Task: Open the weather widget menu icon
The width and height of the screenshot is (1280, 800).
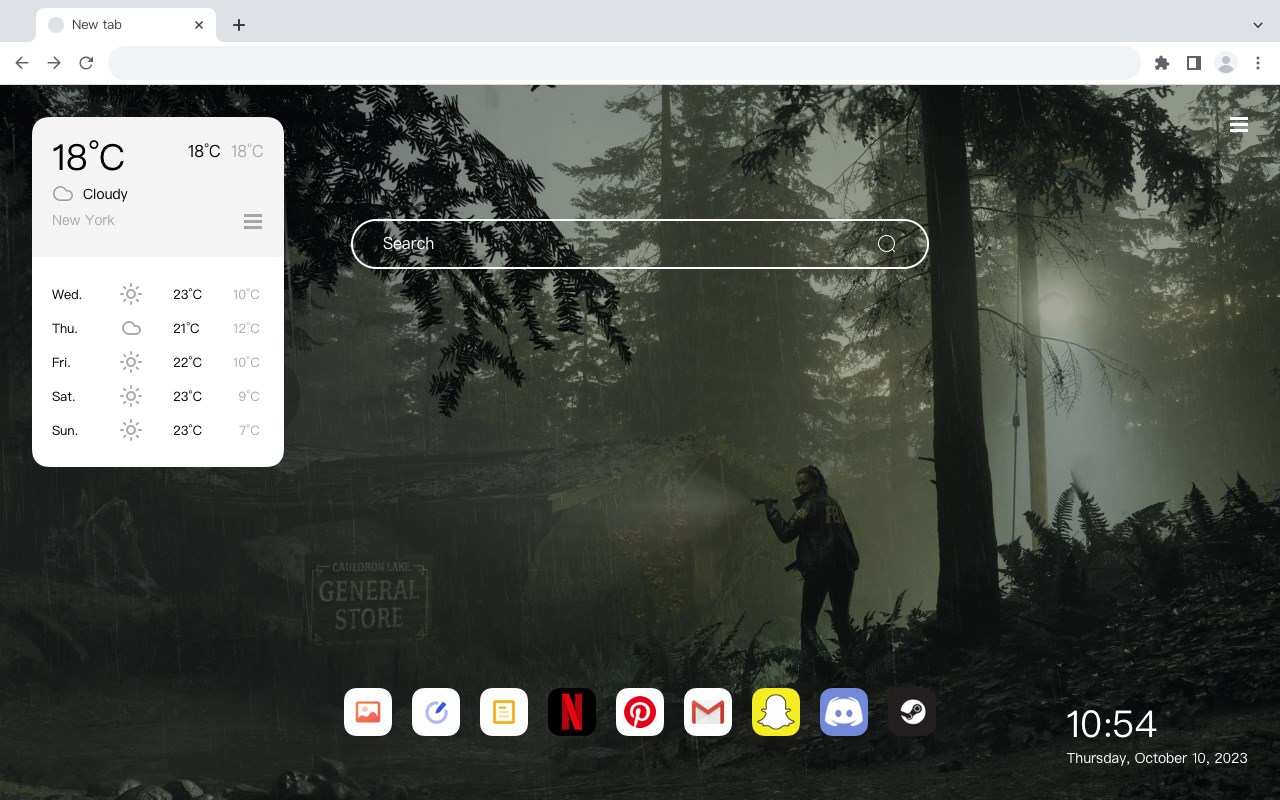Action: coord(253,221)
